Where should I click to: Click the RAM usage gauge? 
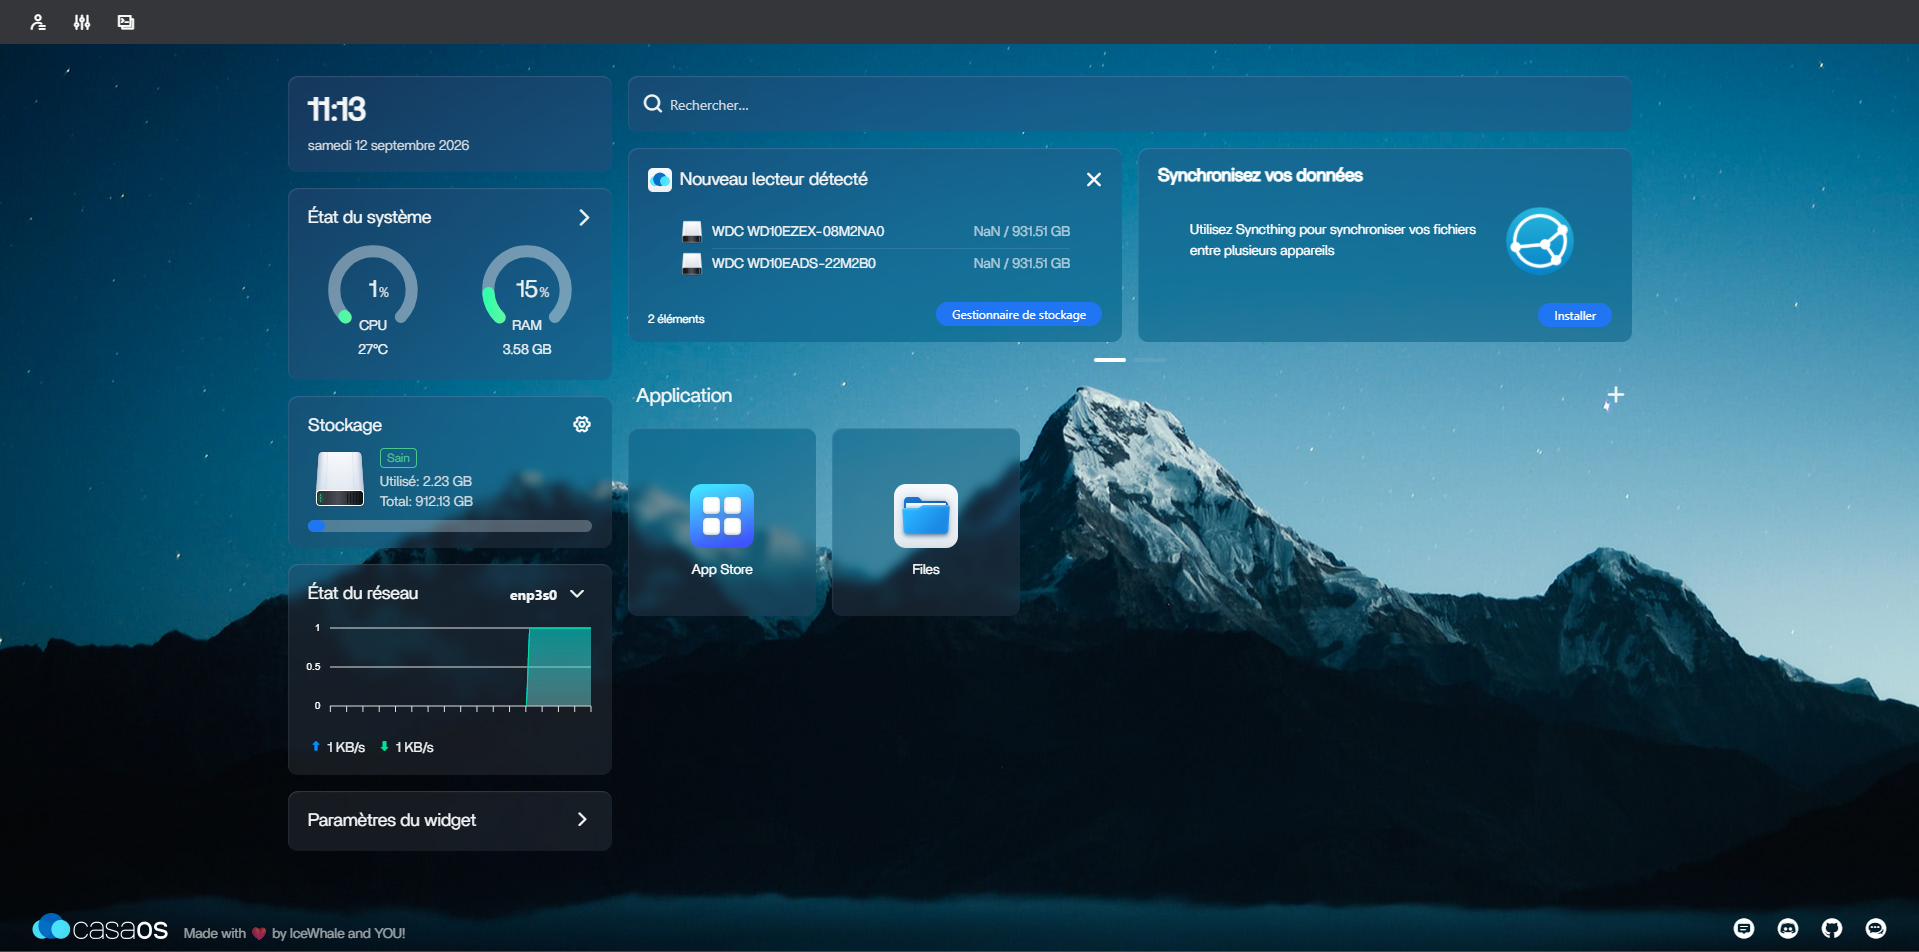coord(527,287)
